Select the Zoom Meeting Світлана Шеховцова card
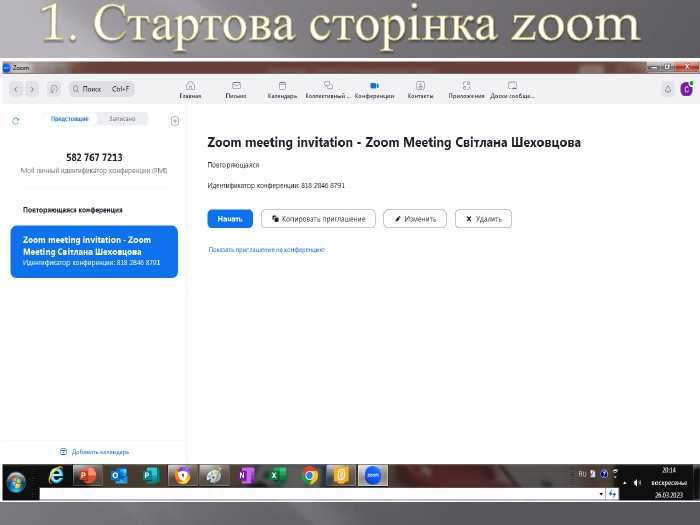Viewport: 700px width, 525px height. click(94, 251)
